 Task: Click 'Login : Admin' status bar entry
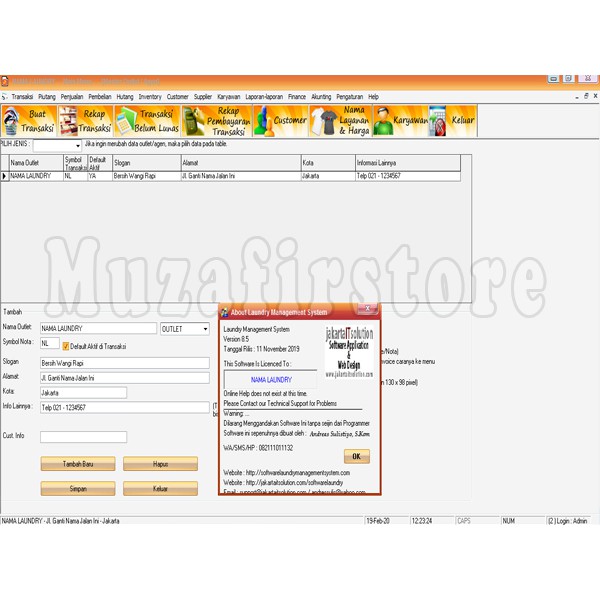point(568,521)
